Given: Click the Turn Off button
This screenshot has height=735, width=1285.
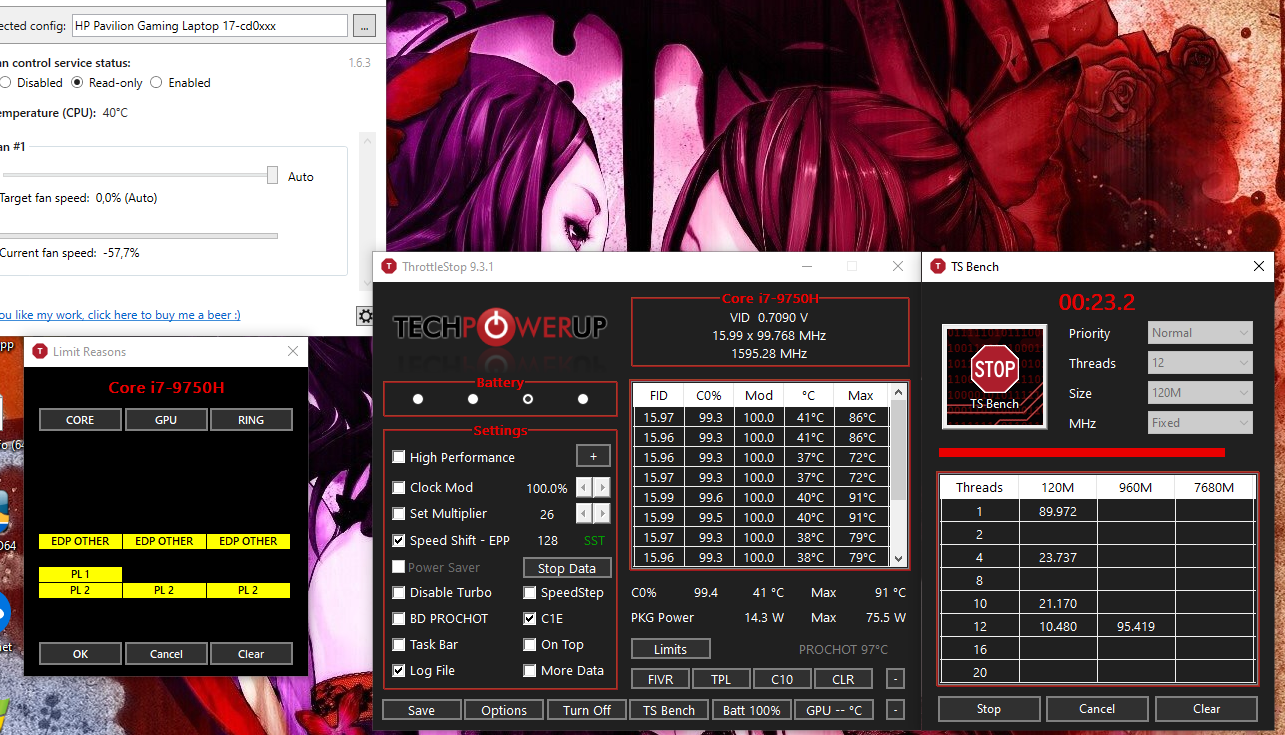Looking at the screenshot, I should 587,710.
